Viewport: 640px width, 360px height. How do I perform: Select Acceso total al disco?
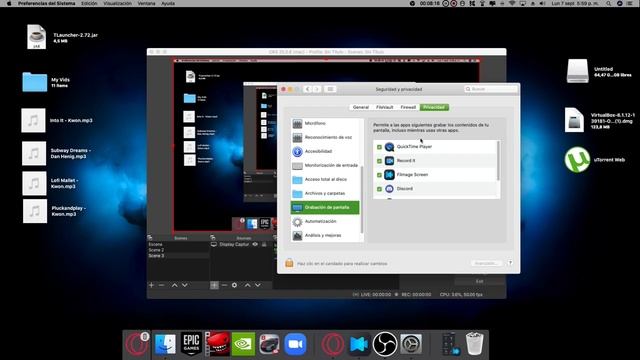(x=326, y=180)
